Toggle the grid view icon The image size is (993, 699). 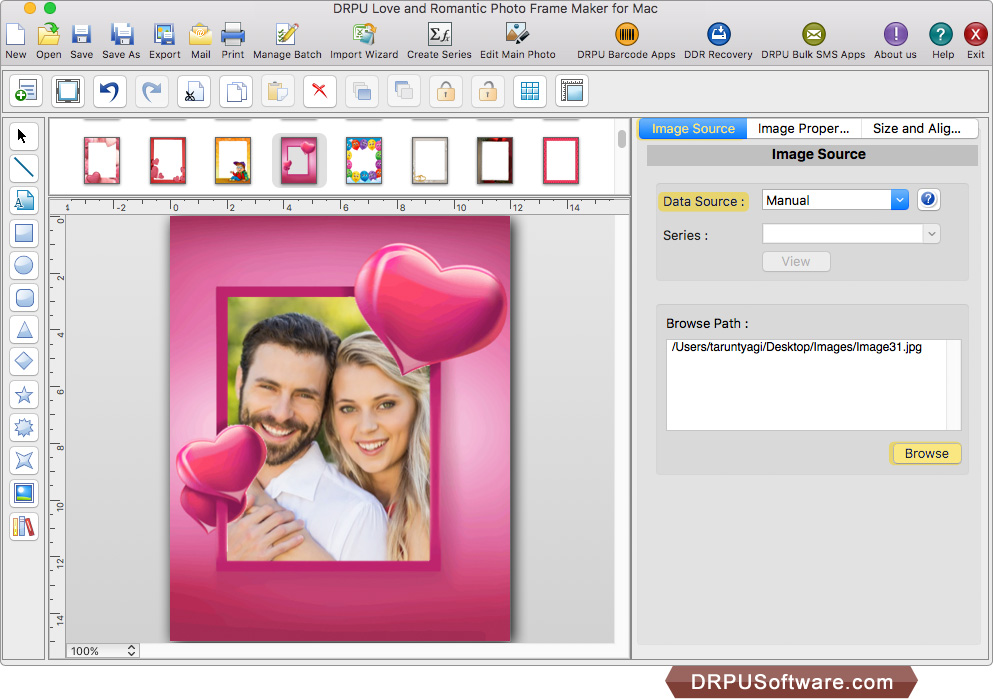click(x=529, y=92)
